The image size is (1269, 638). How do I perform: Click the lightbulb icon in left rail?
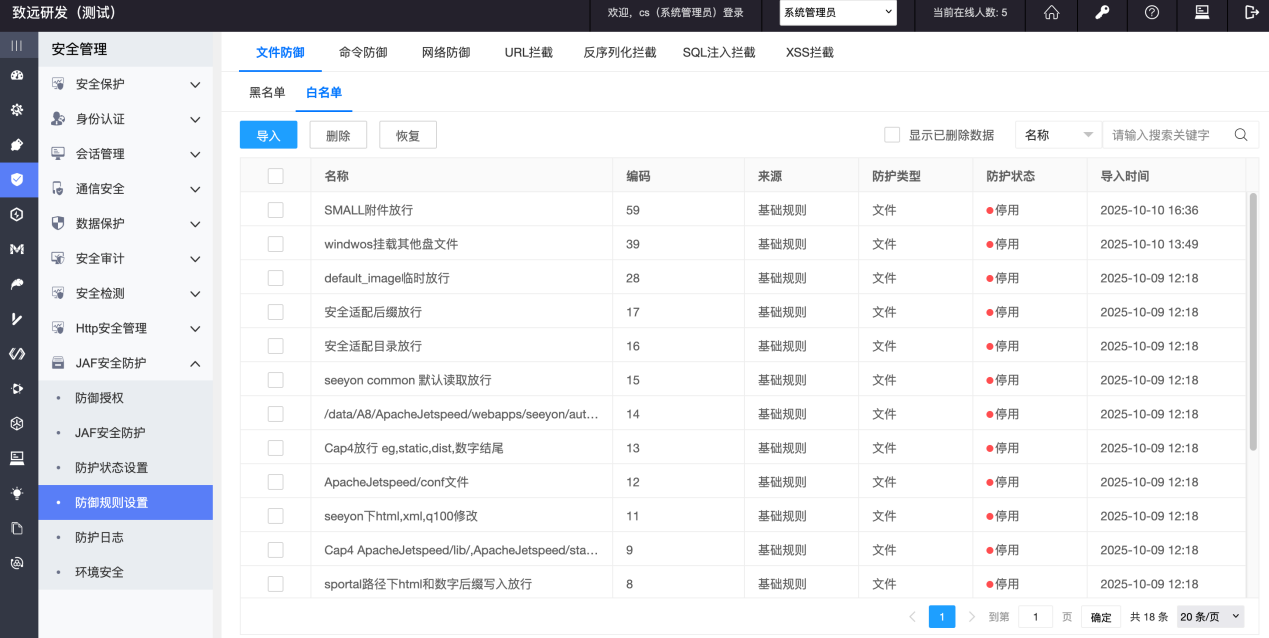[17, 493]
